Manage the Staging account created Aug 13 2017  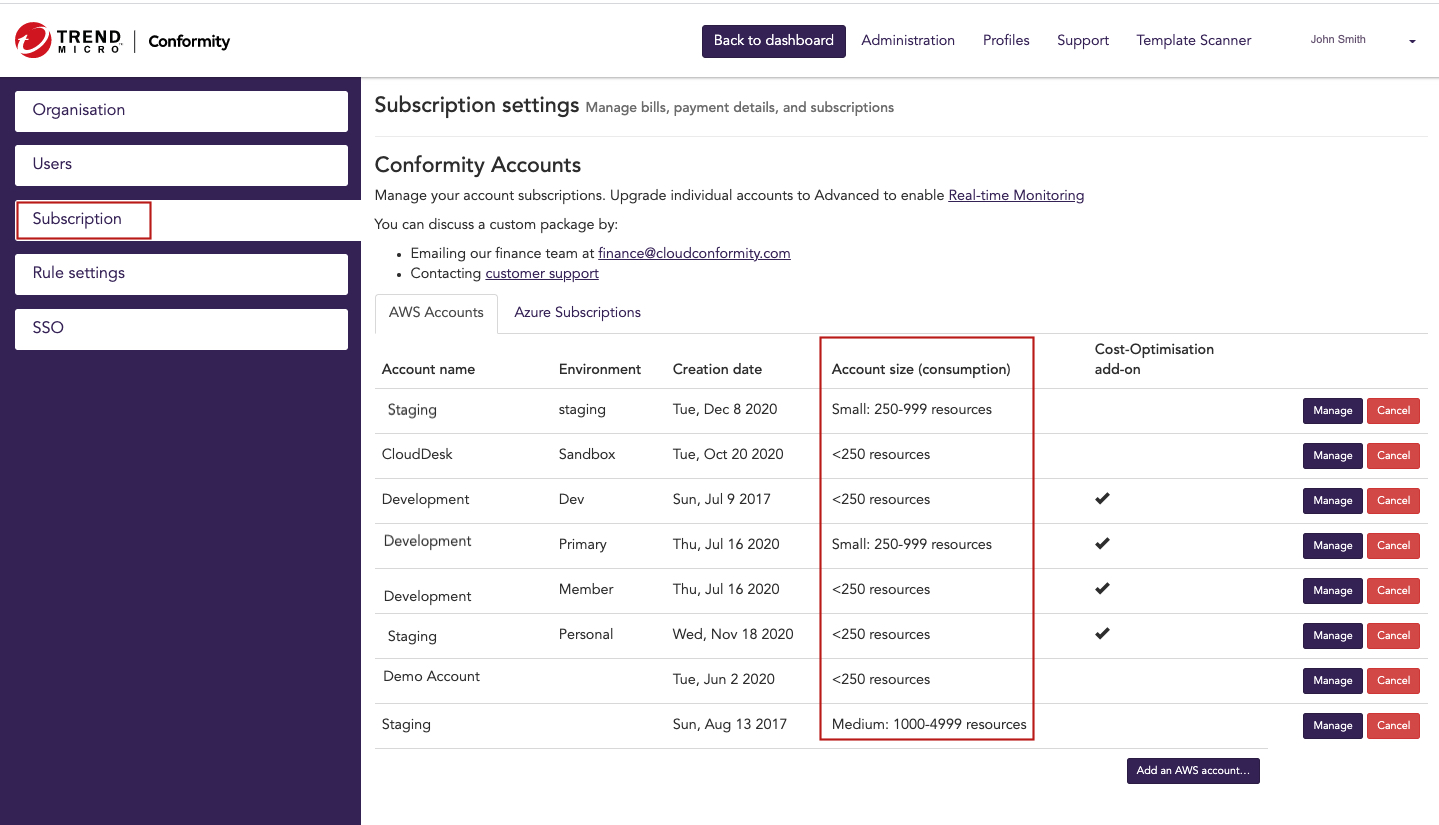click(1332, 726)
